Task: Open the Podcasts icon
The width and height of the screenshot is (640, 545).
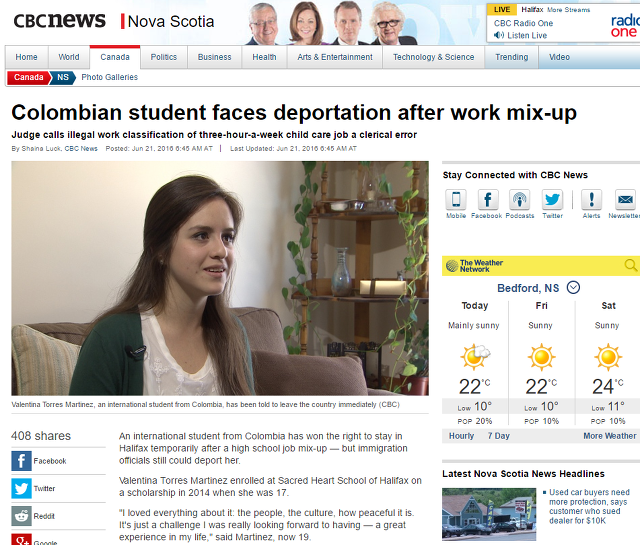Action: (520, 200)
